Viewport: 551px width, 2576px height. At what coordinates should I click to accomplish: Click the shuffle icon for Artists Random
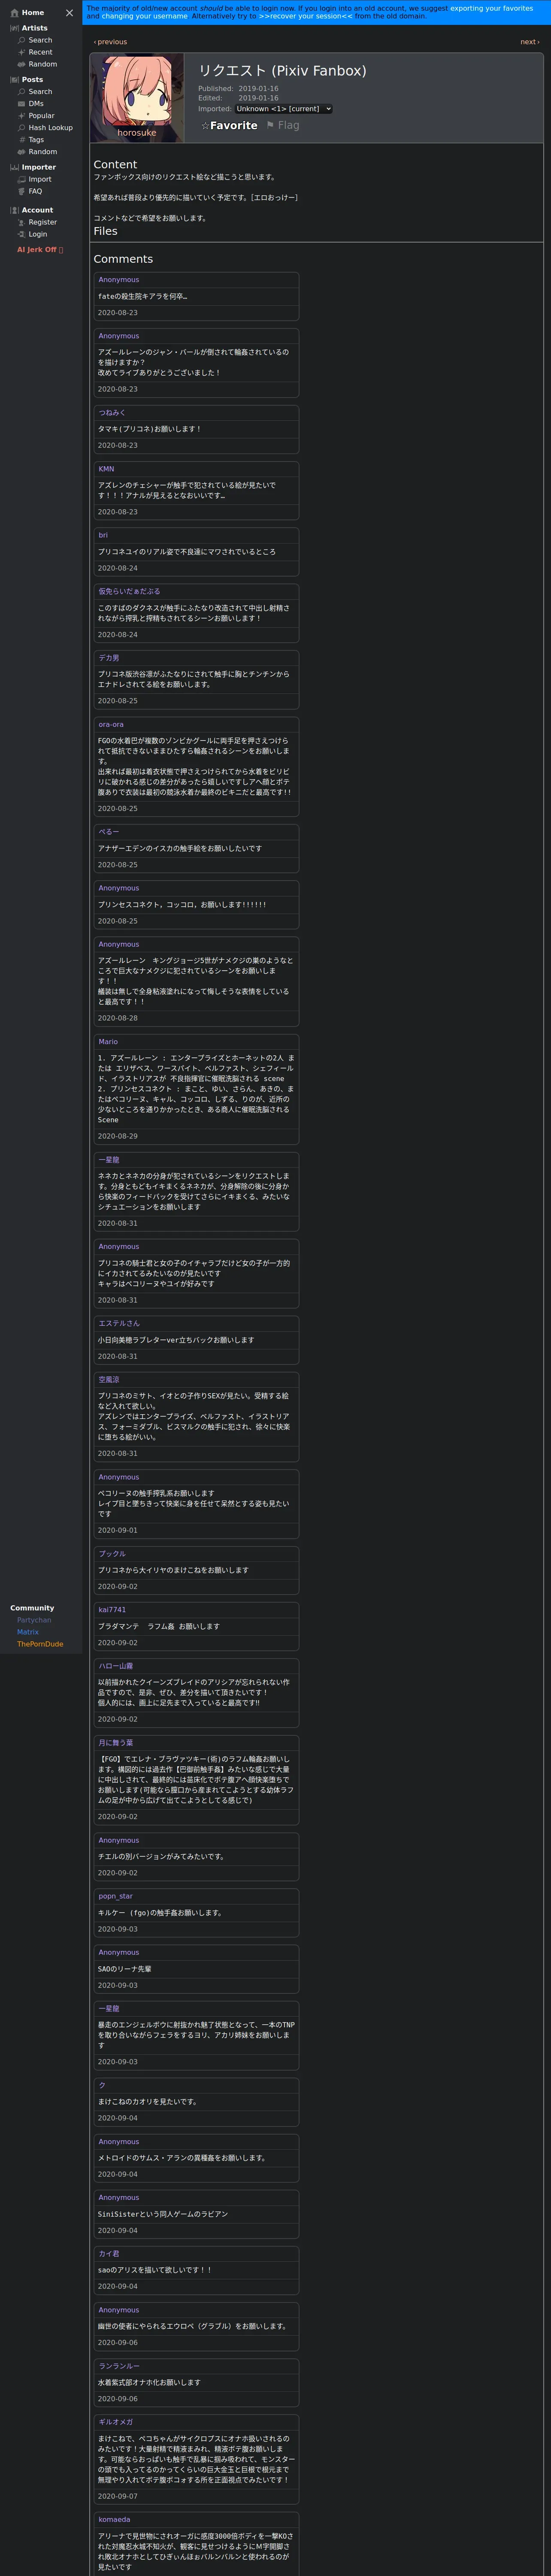tap(22, 64)
